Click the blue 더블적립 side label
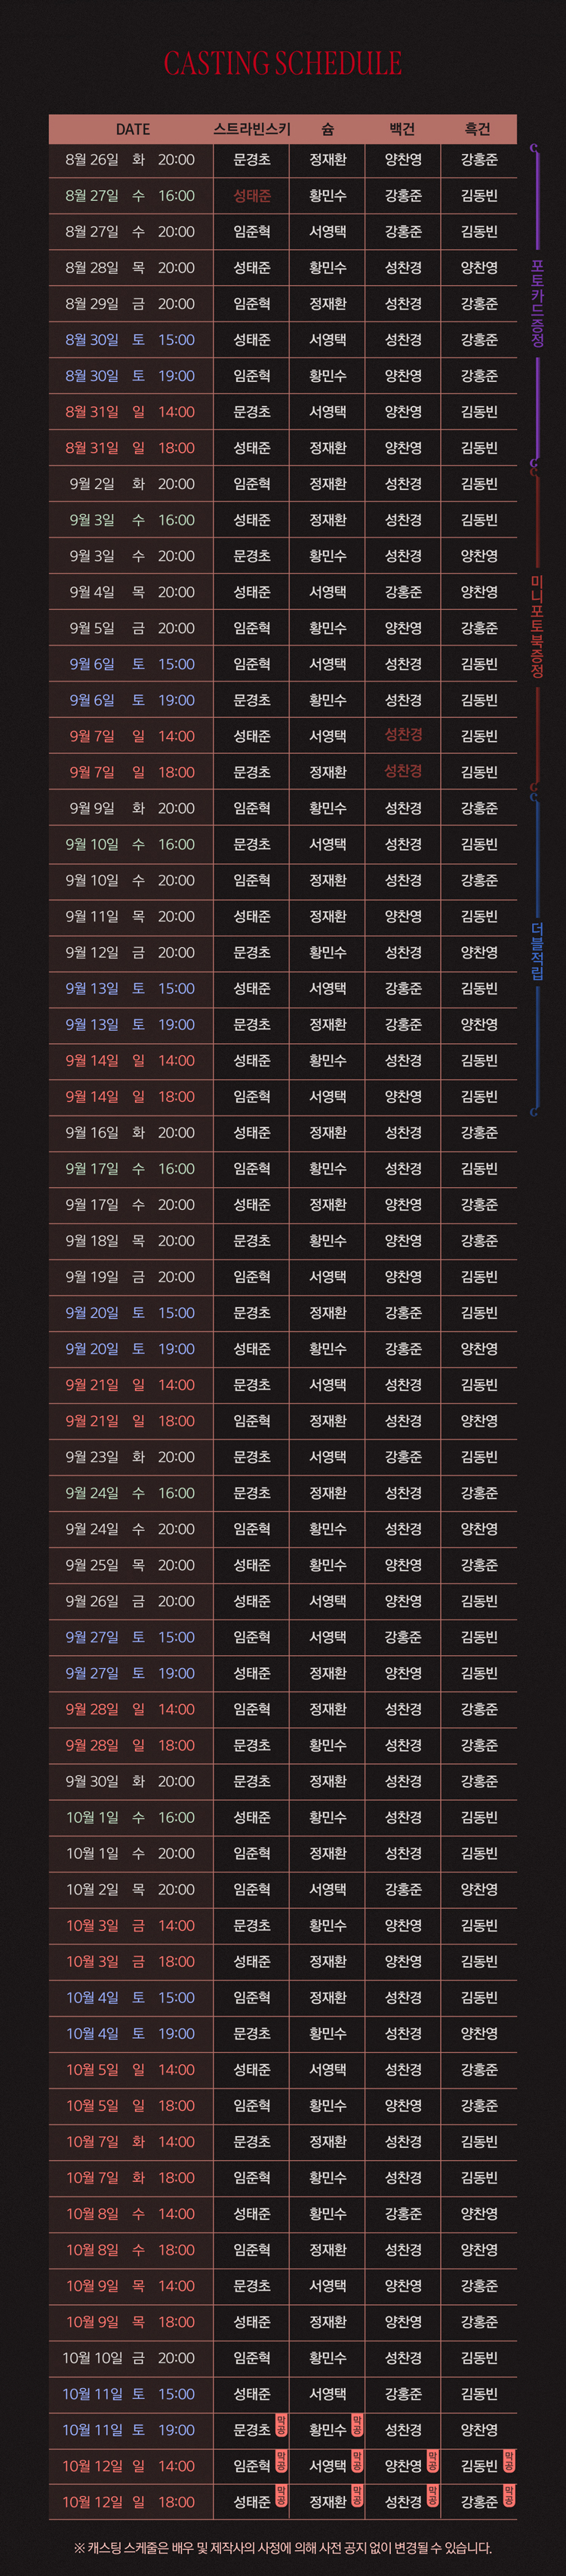This screenshot has height=2576, width=566. point(538,951)
